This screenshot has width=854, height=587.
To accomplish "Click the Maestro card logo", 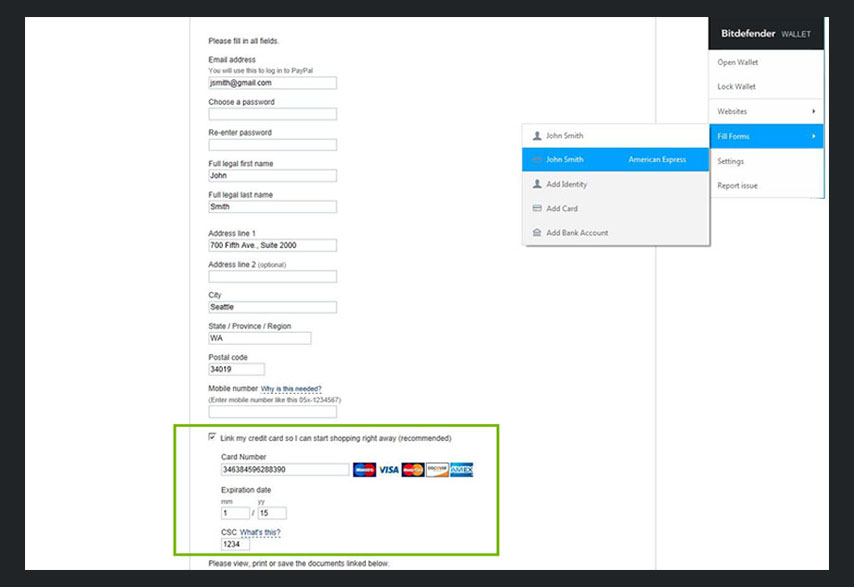I will tap(364, 469).
